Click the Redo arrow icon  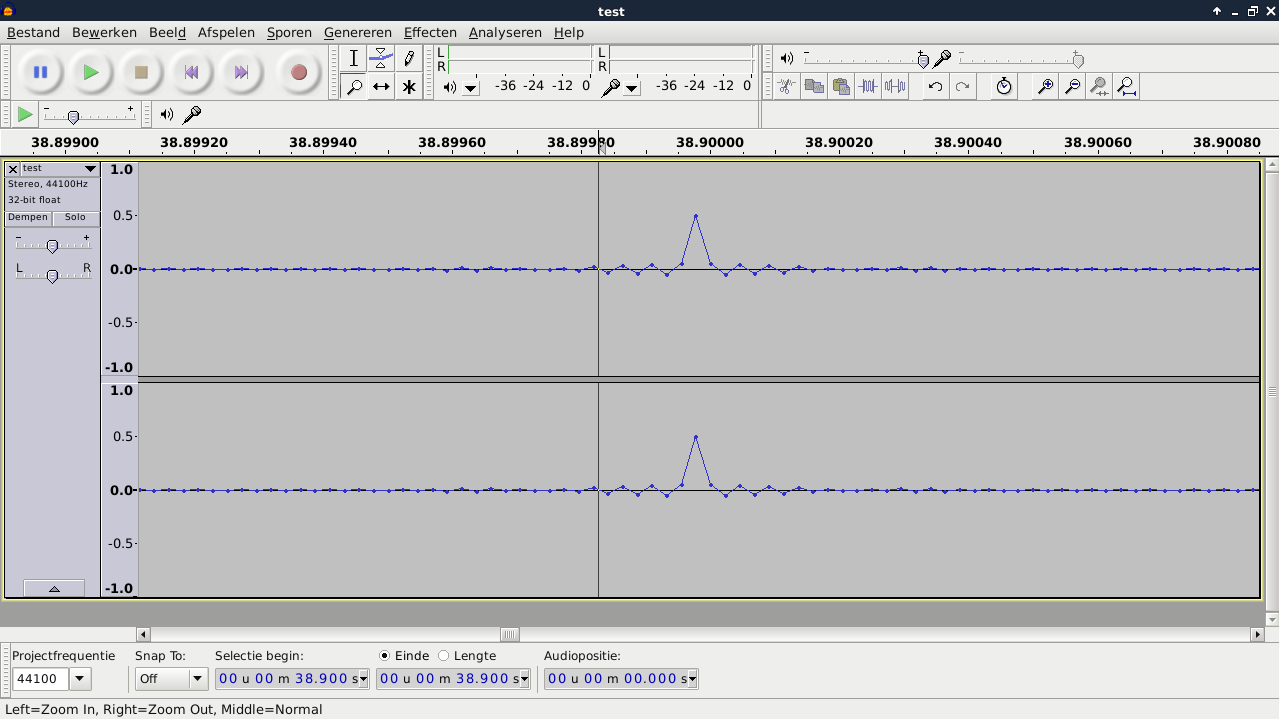pyautogui.click(x=962, y=86)
